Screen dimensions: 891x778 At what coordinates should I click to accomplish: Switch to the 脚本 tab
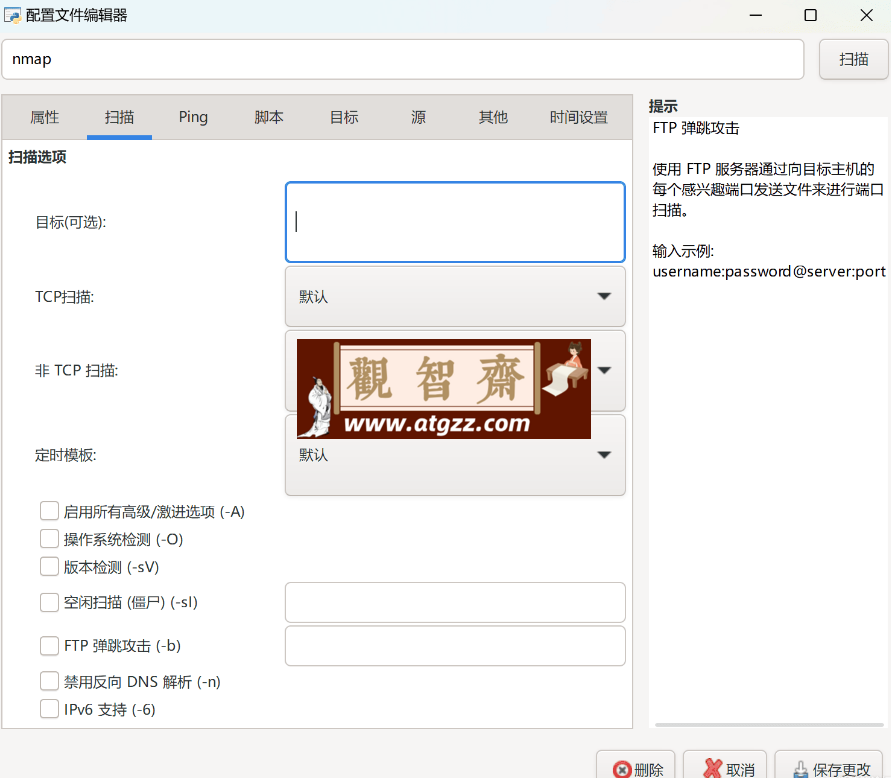[269, 117]
